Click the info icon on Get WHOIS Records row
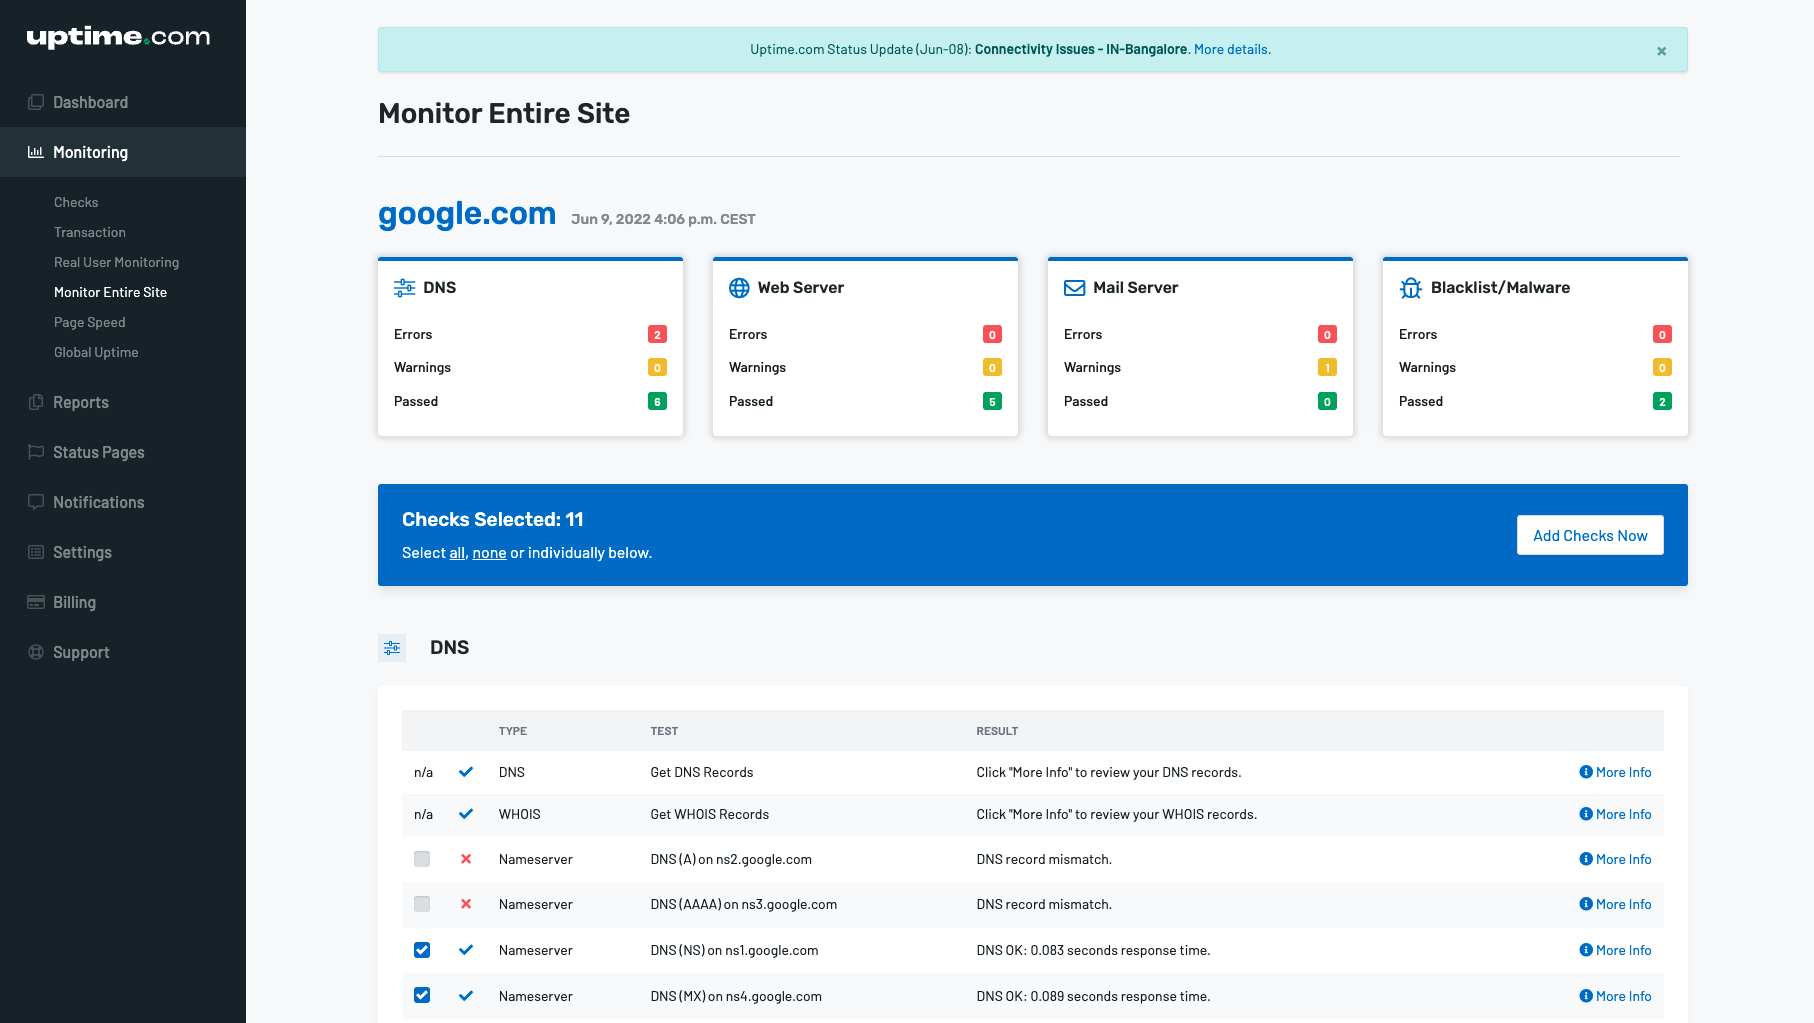 click(x=1586, y=814)
